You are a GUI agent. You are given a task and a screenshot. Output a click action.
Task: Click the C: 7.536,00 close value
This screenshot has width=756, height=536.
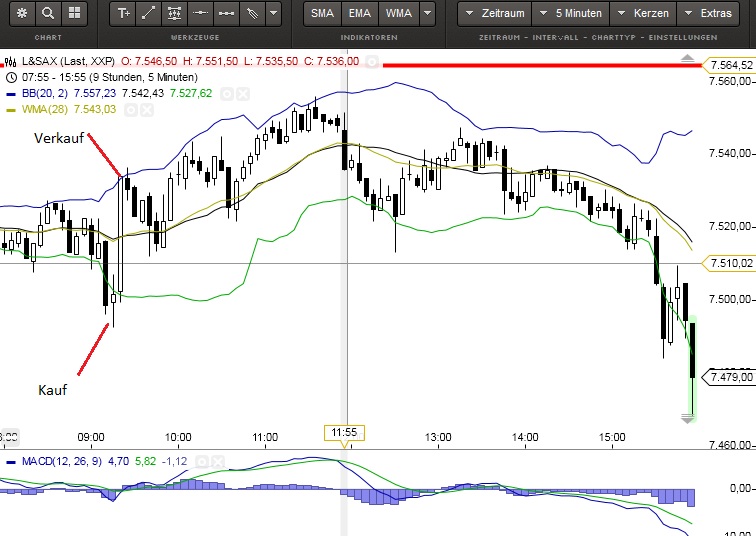click(332, 61)
